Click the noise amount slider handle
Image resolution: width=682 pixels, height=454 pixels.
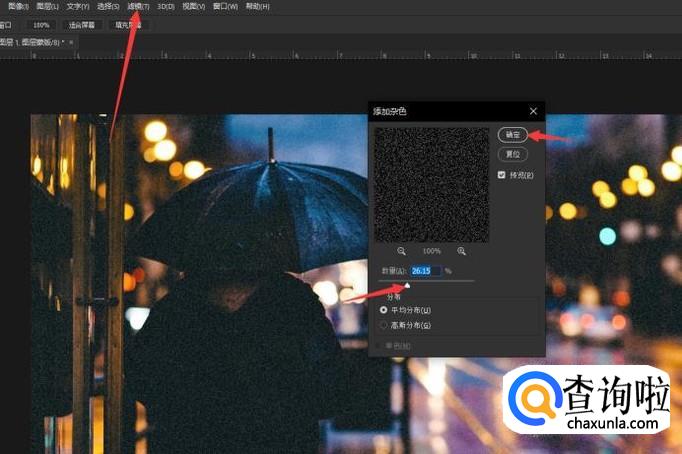(x=407, y=286)
